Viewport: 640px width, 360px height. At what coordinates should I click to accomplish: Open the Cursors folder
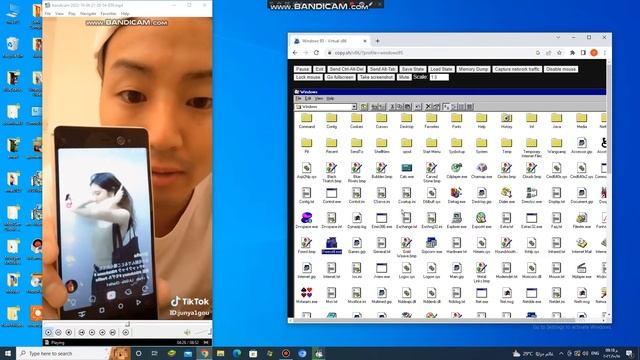pos(382,120)
